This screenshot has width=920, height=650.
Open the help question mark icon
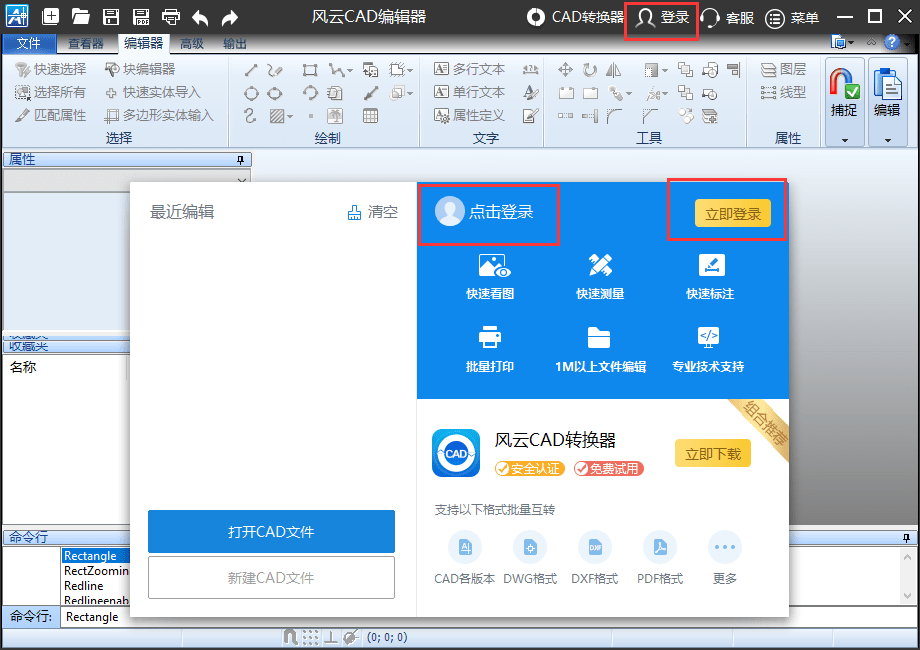(892, 42)
